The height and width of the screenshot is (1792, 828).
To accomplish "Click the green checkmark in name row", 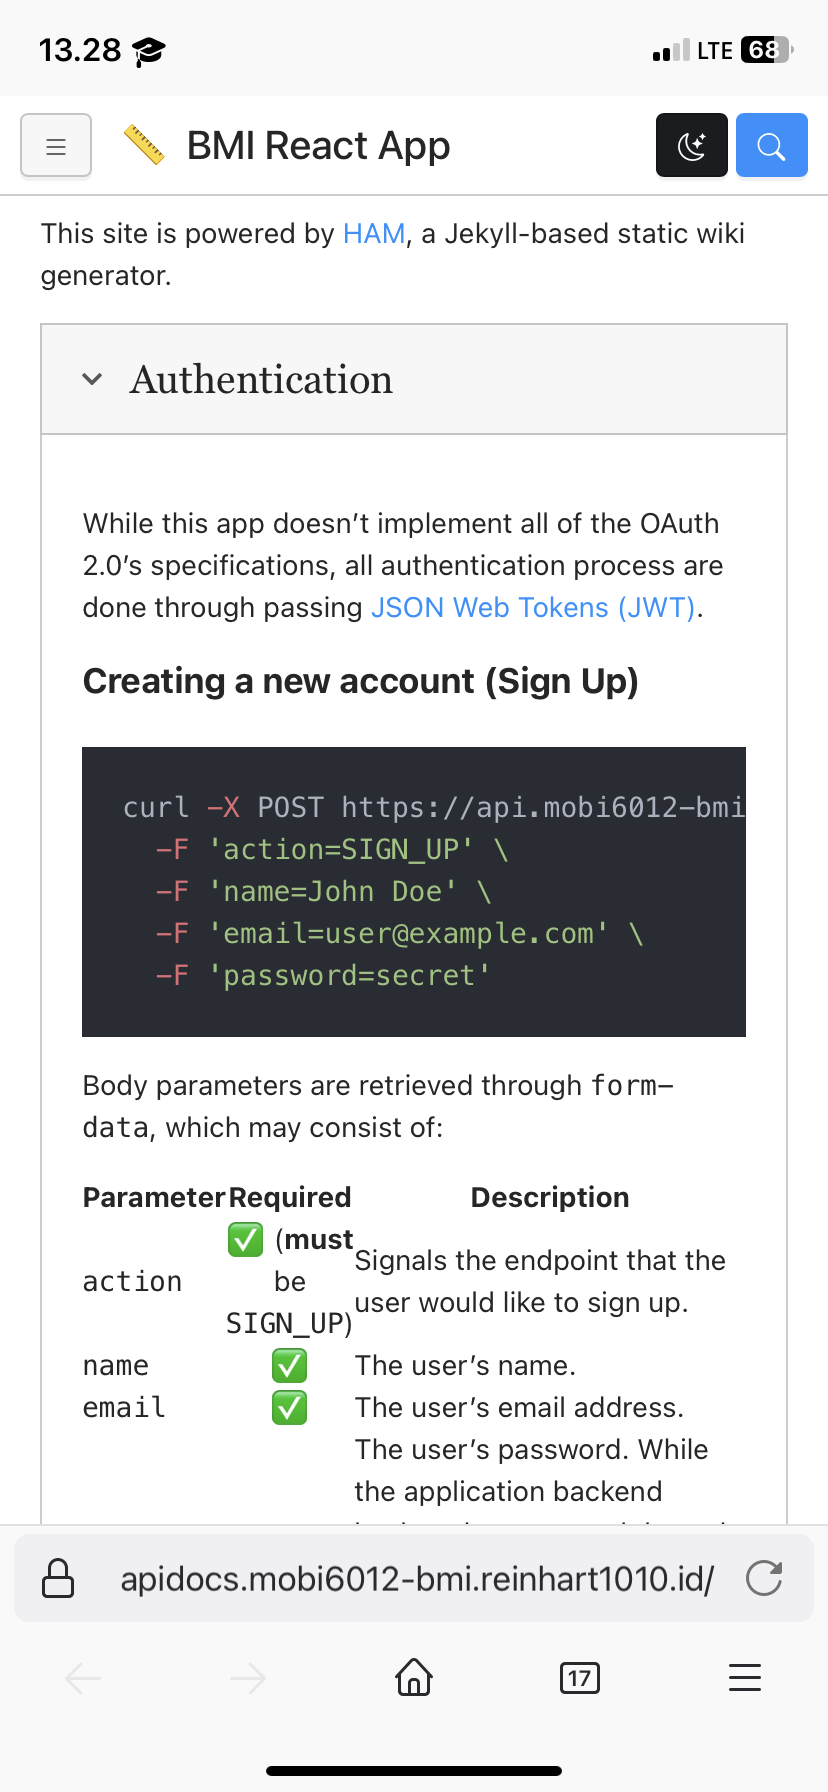I will coord(289,1366).
